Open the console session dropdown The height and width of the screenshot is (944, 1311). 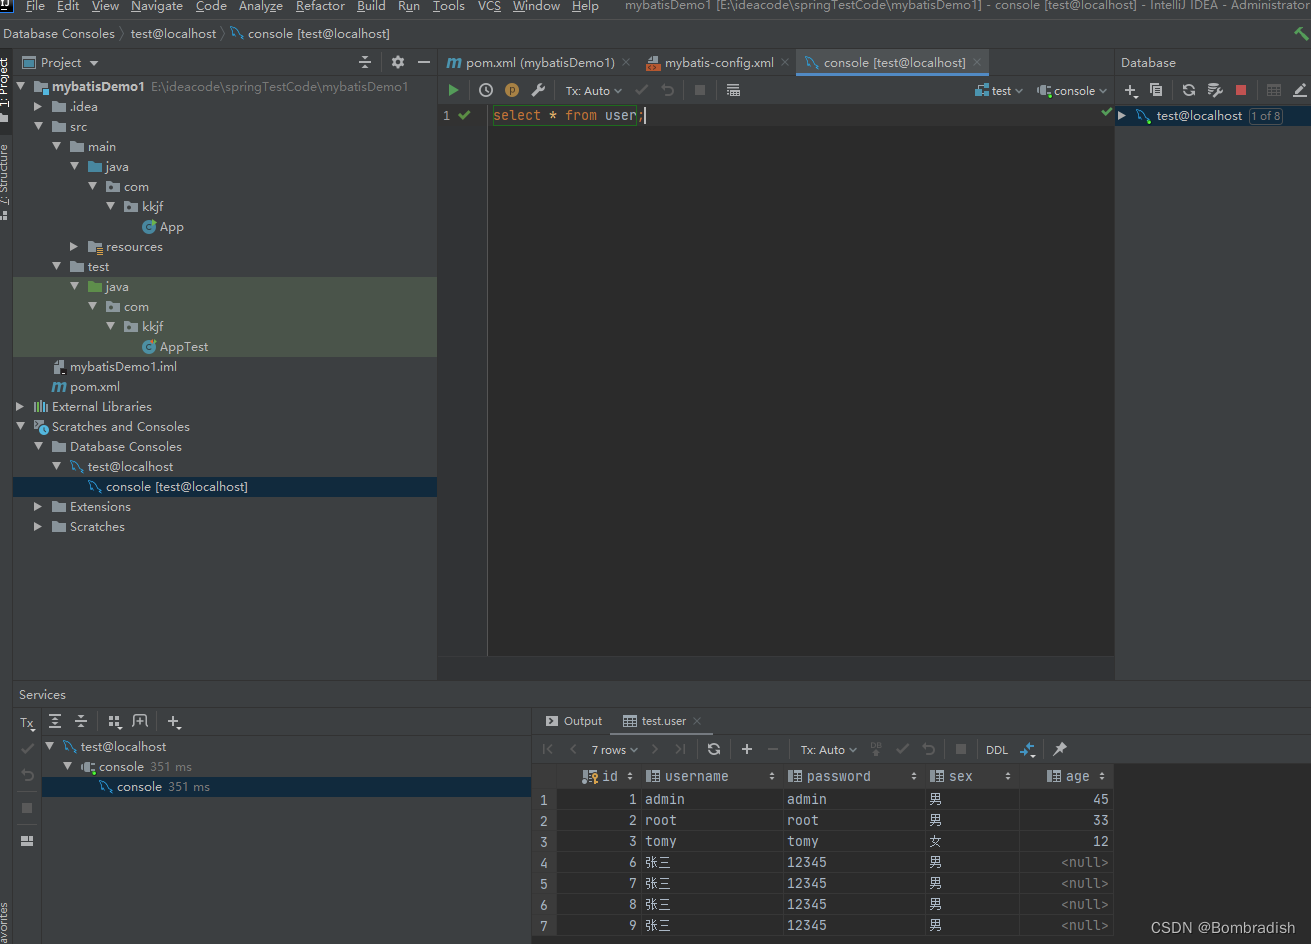[x=1073, y=90]
